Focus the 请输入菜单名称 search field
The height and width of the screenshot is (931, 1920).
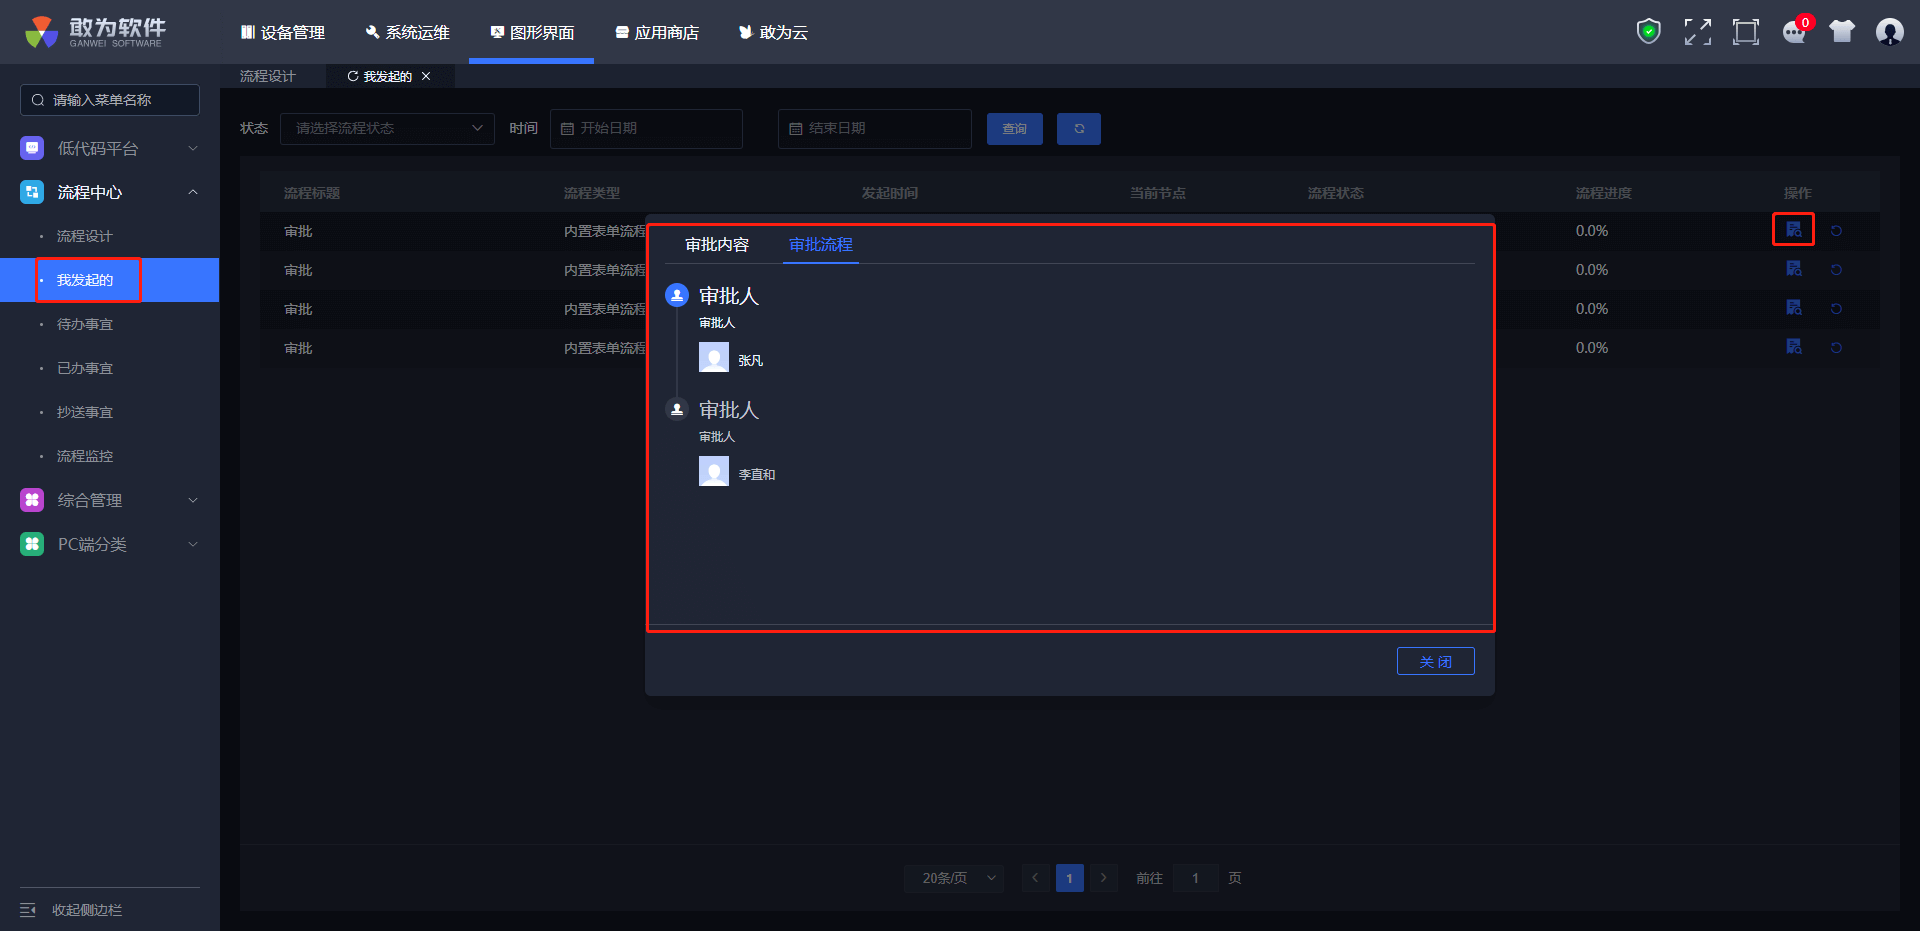coord(110,100)
